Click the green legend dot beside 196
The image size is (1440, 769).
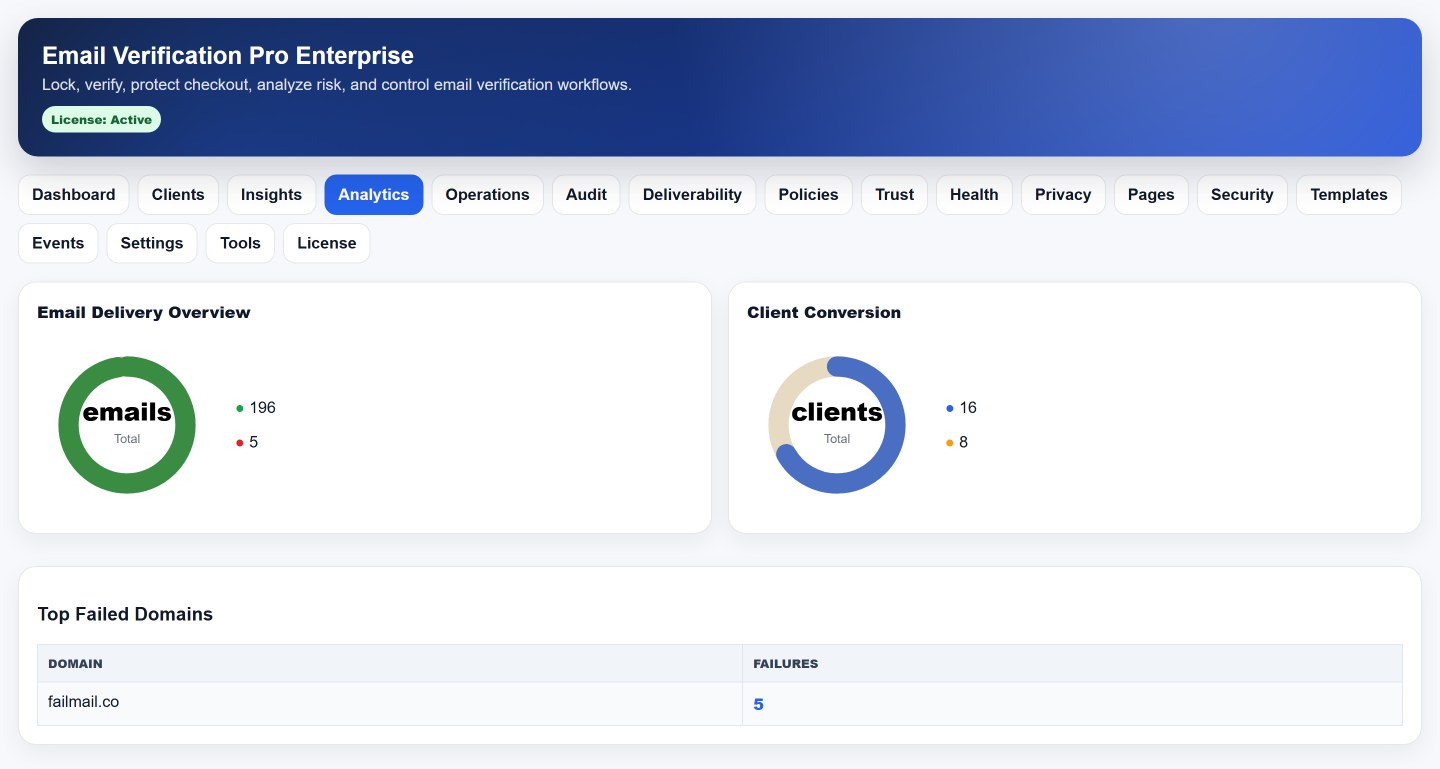pos(240,408)
